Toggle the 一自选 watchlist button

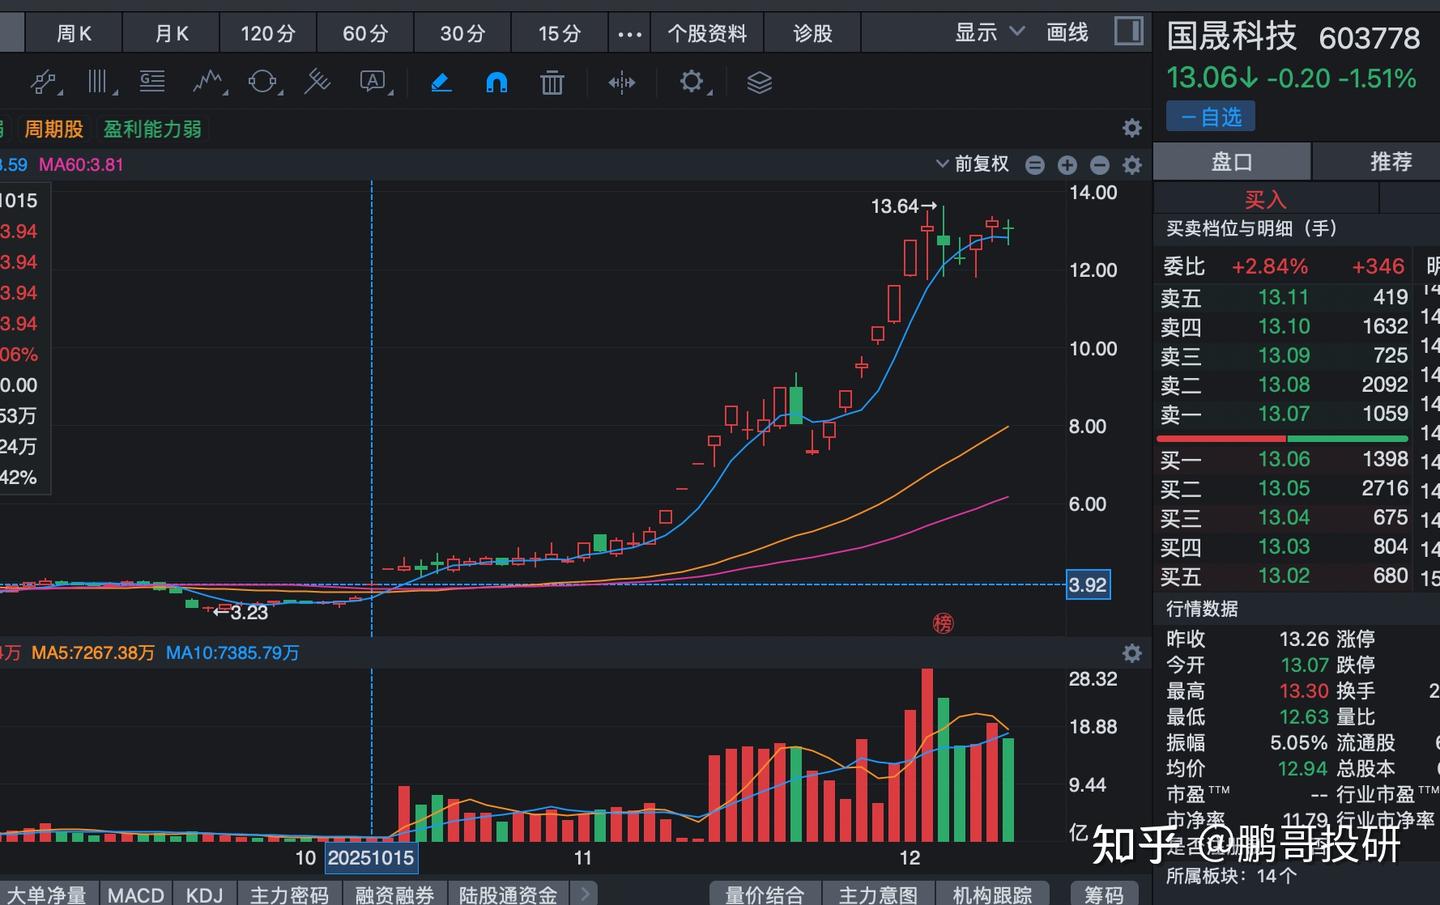(x=1210, y=116)
